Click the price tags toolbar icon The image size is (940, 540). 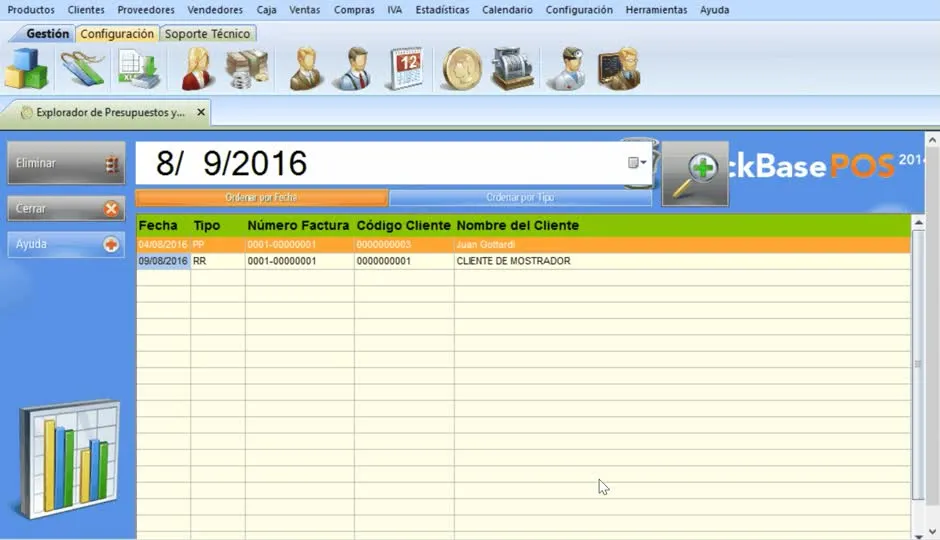coord(83,68)
